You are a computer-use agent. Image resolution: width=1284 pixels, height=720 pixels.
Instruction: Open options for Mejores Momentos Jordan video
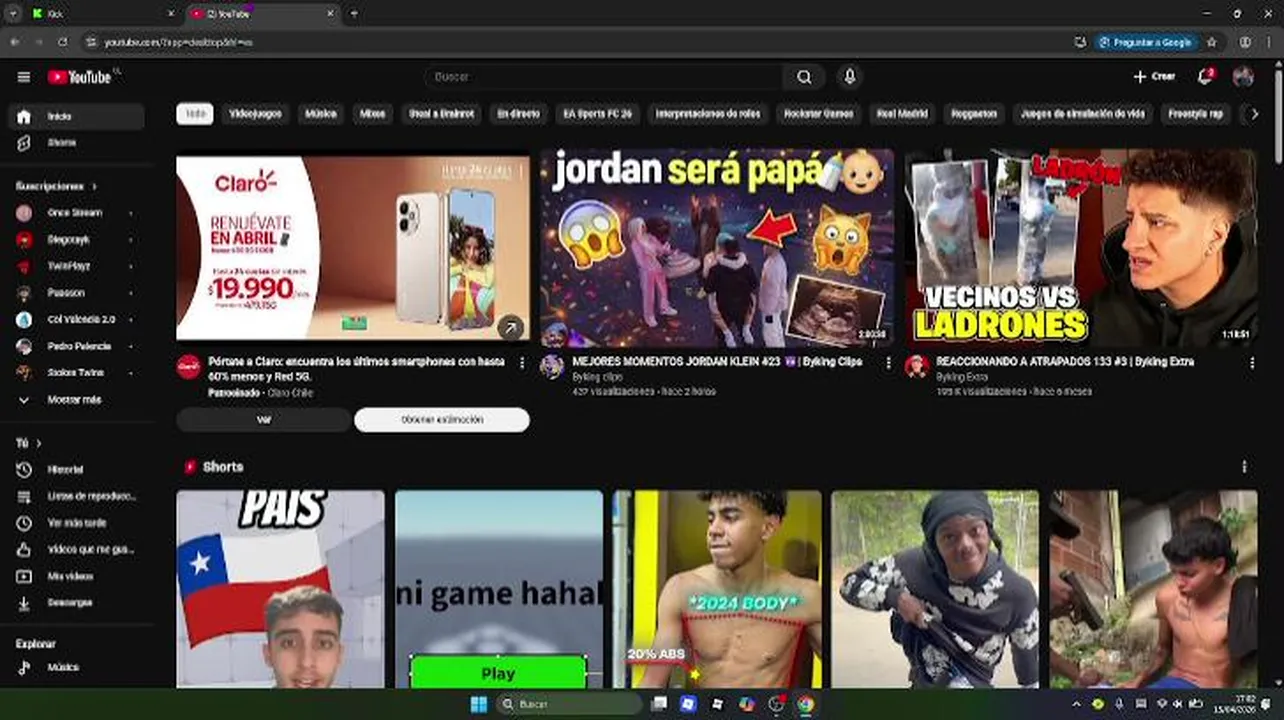click(x=887, y=364)
